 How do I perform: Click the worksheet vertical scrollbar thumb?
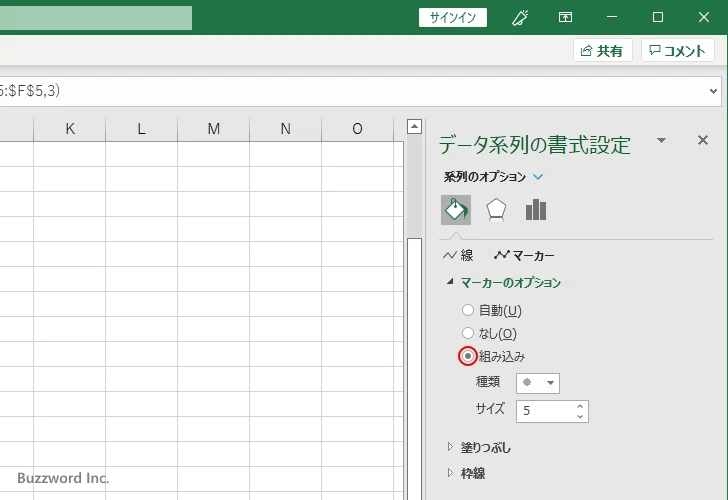pyautogui.click(x=414, y=369)
